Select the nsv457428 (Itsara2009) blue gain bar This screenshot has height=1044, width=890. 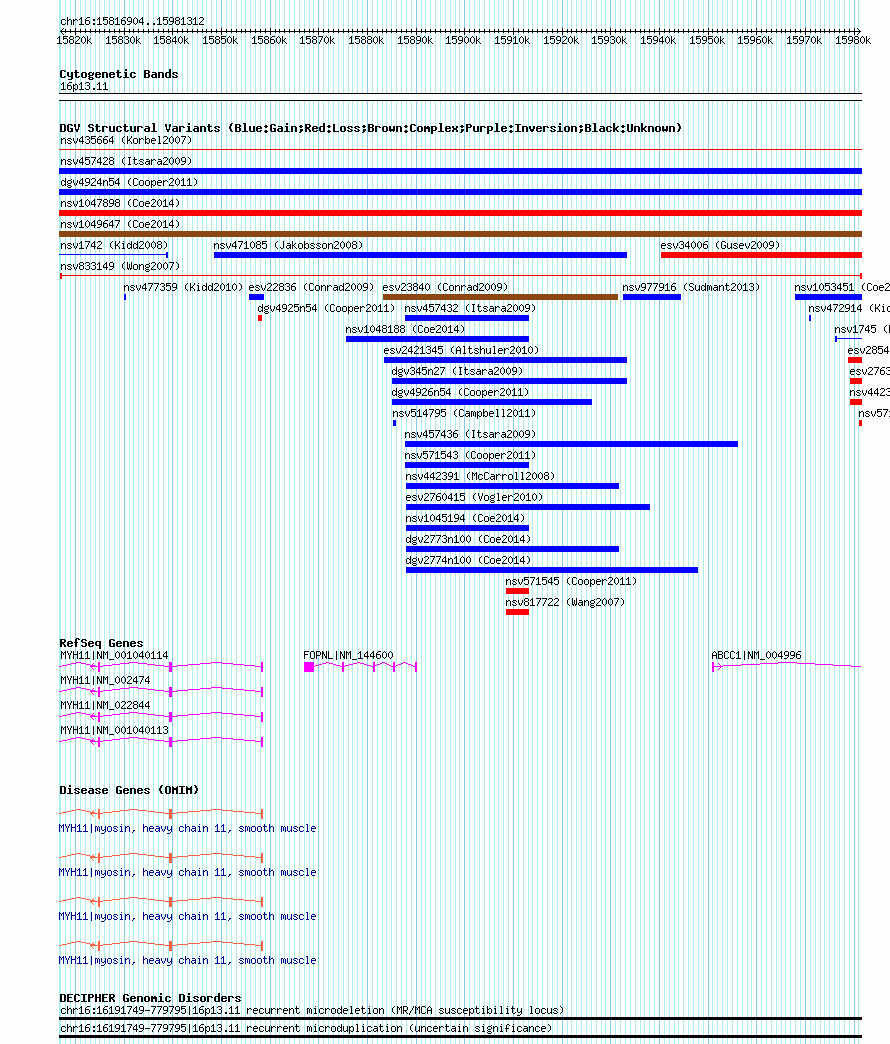(x=461, y=171)
